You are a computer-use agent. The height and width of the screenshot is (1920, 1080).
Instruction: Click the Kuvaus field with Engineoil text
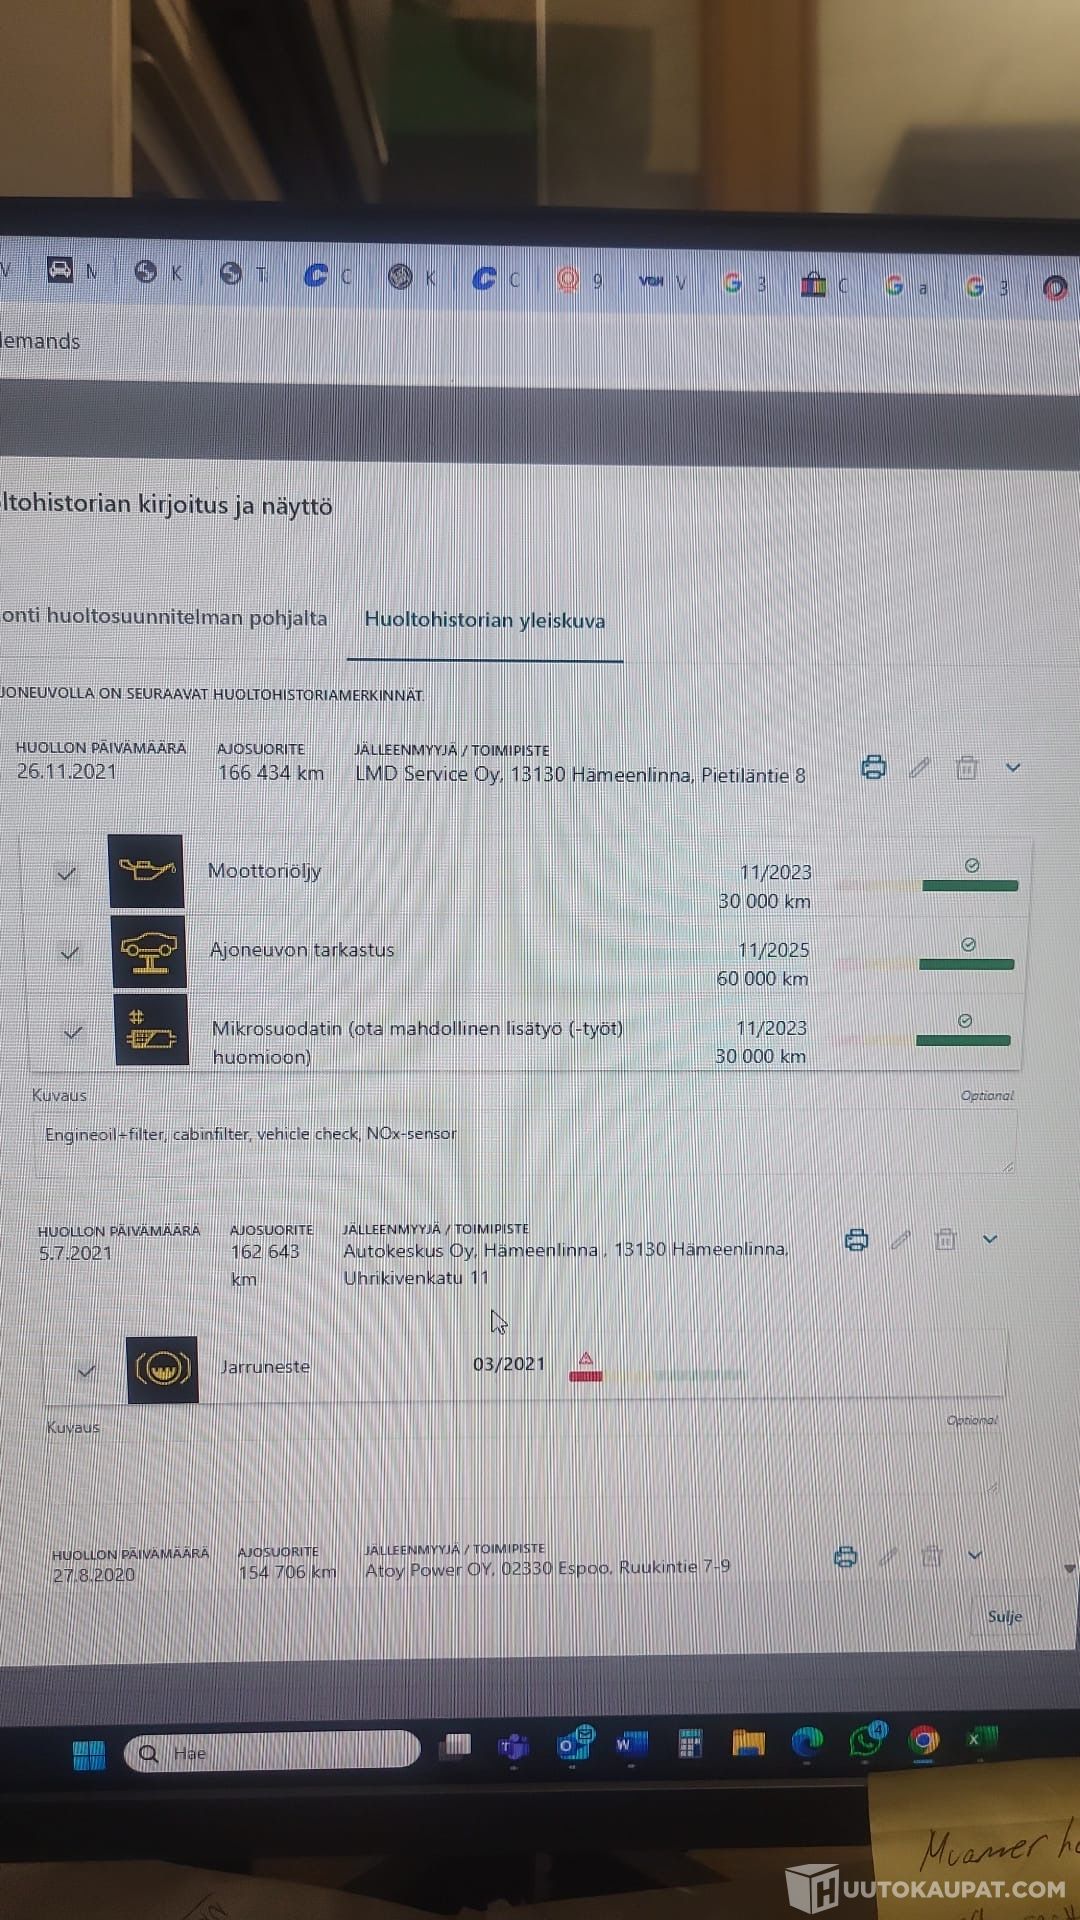[525, 1140]
